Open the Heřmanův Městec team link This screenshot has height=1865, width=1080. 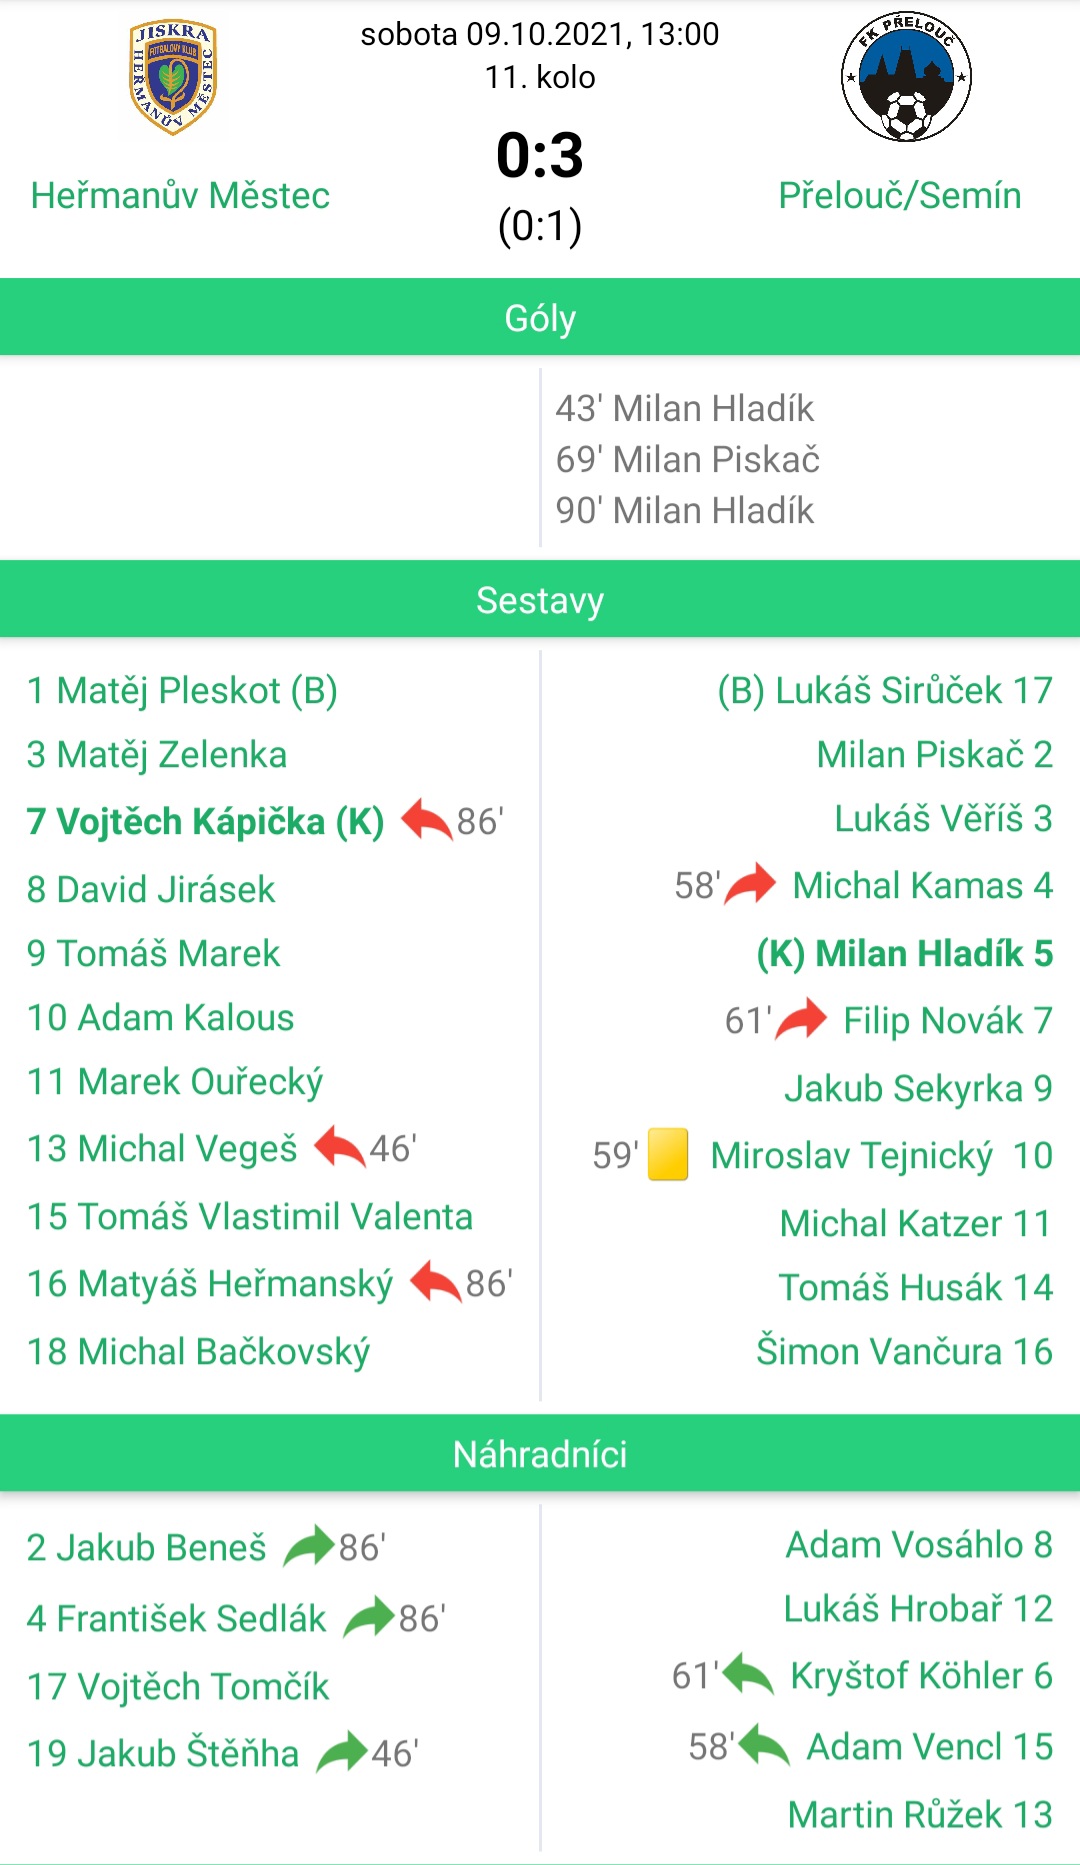pyautogui.click(x=180, y=195)
